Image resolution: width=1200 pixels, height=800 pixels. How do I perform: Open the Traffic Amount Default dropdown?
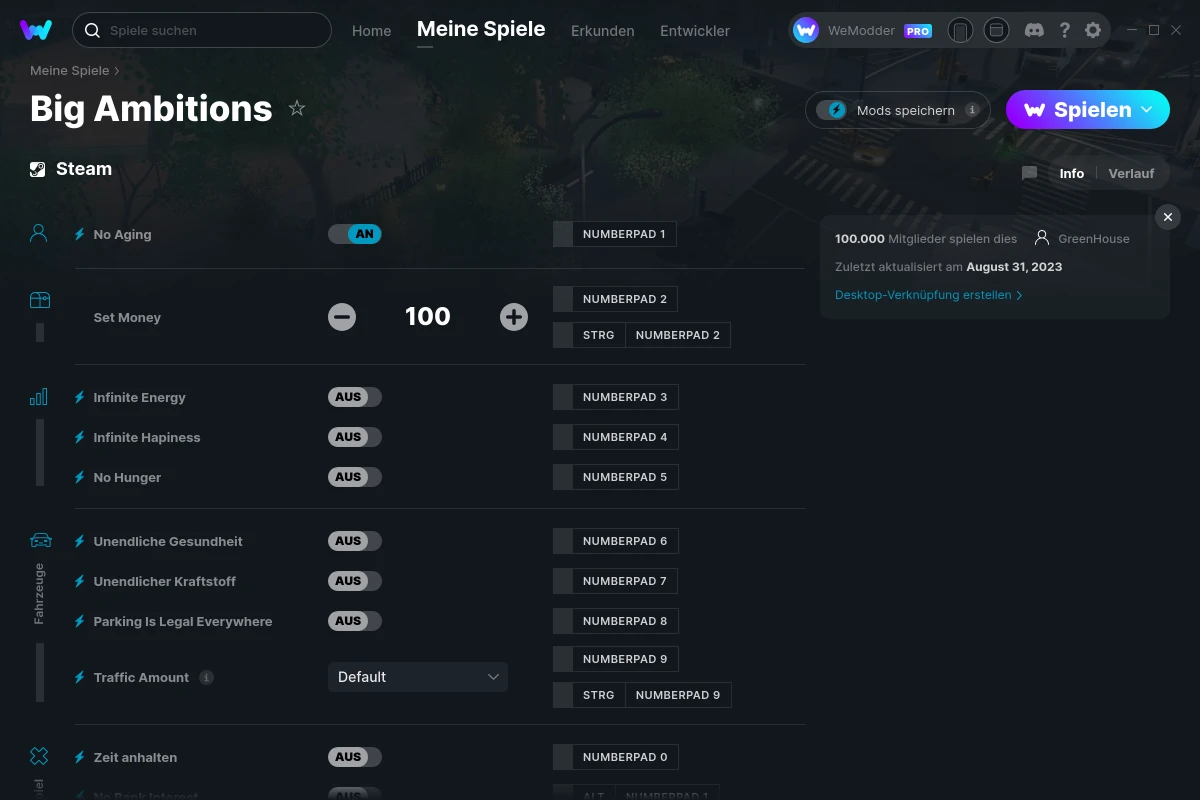418,677
